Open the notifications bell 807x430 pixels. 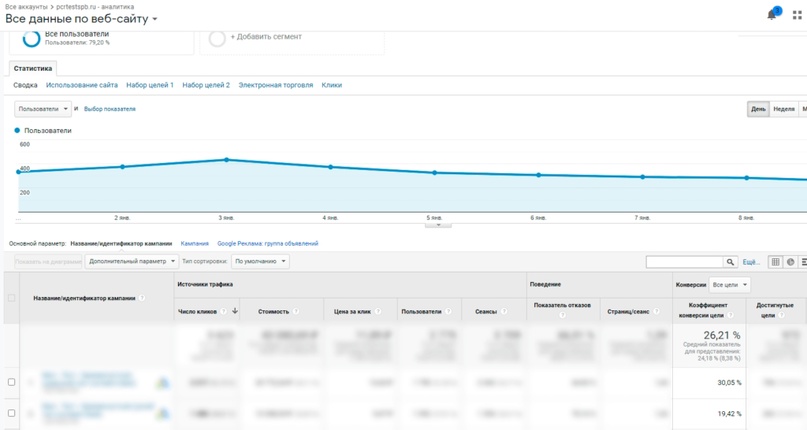772,15
